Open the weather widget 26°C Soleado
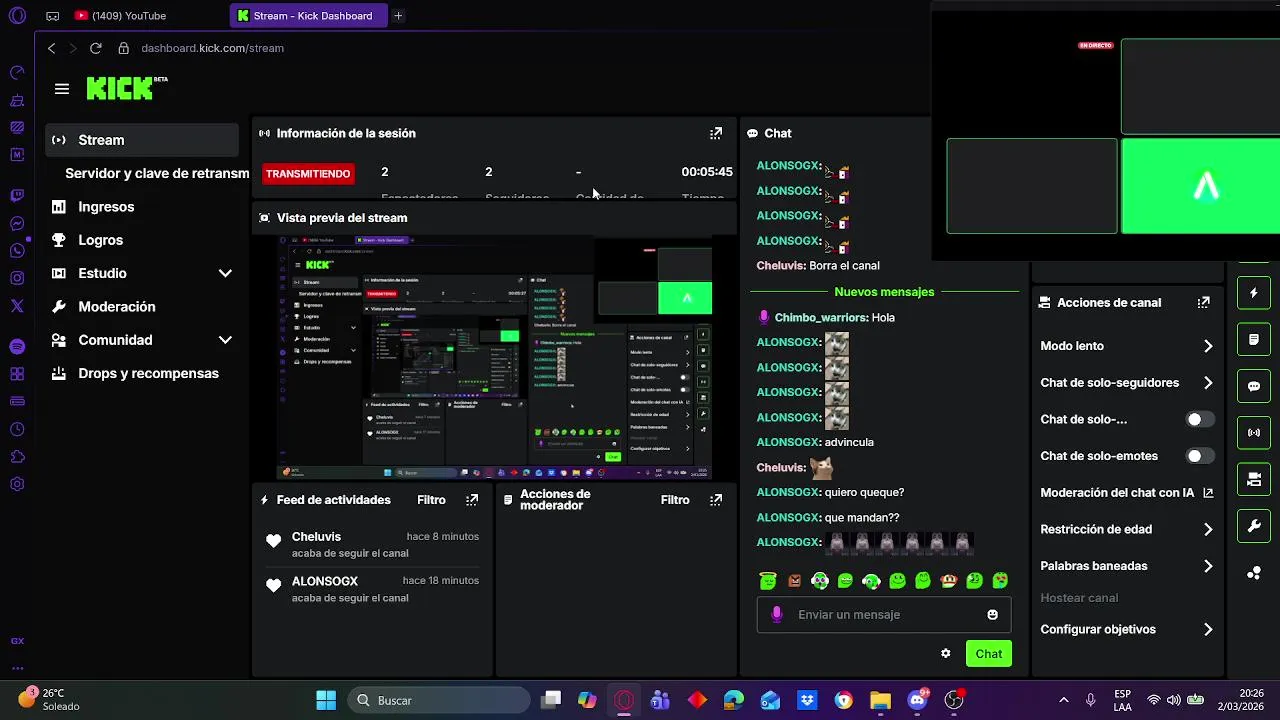The image size is (1280, 720). [50, 699]
